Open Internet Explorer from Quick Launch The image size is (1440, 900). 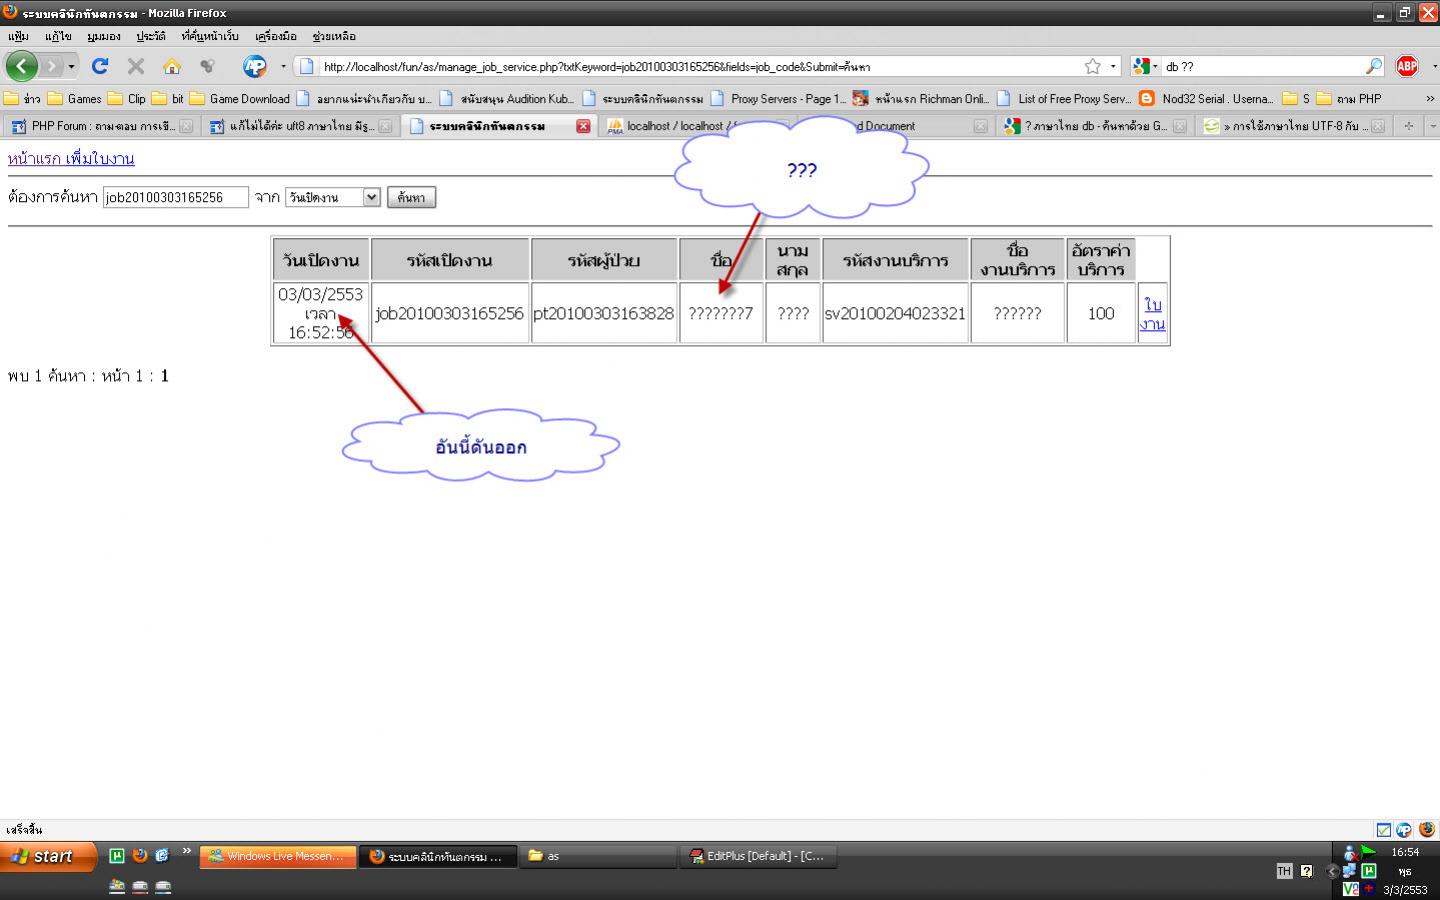click(x=162, y=855)
